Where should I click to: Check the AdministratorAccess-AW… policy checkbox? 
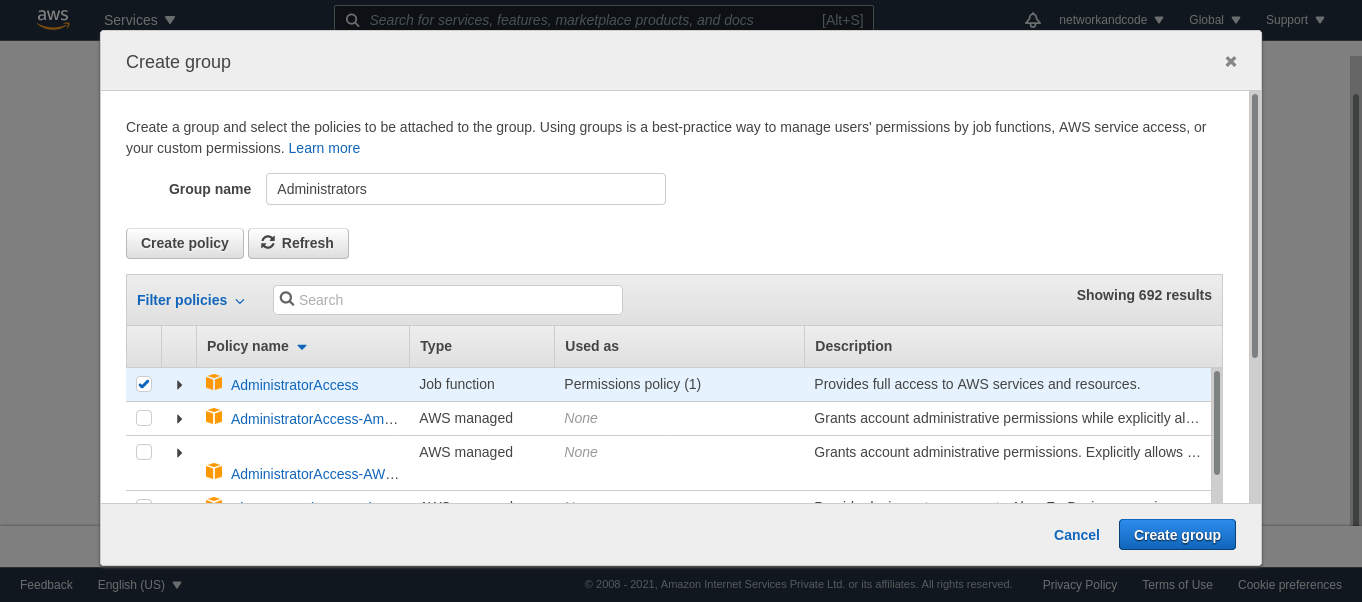144,452
